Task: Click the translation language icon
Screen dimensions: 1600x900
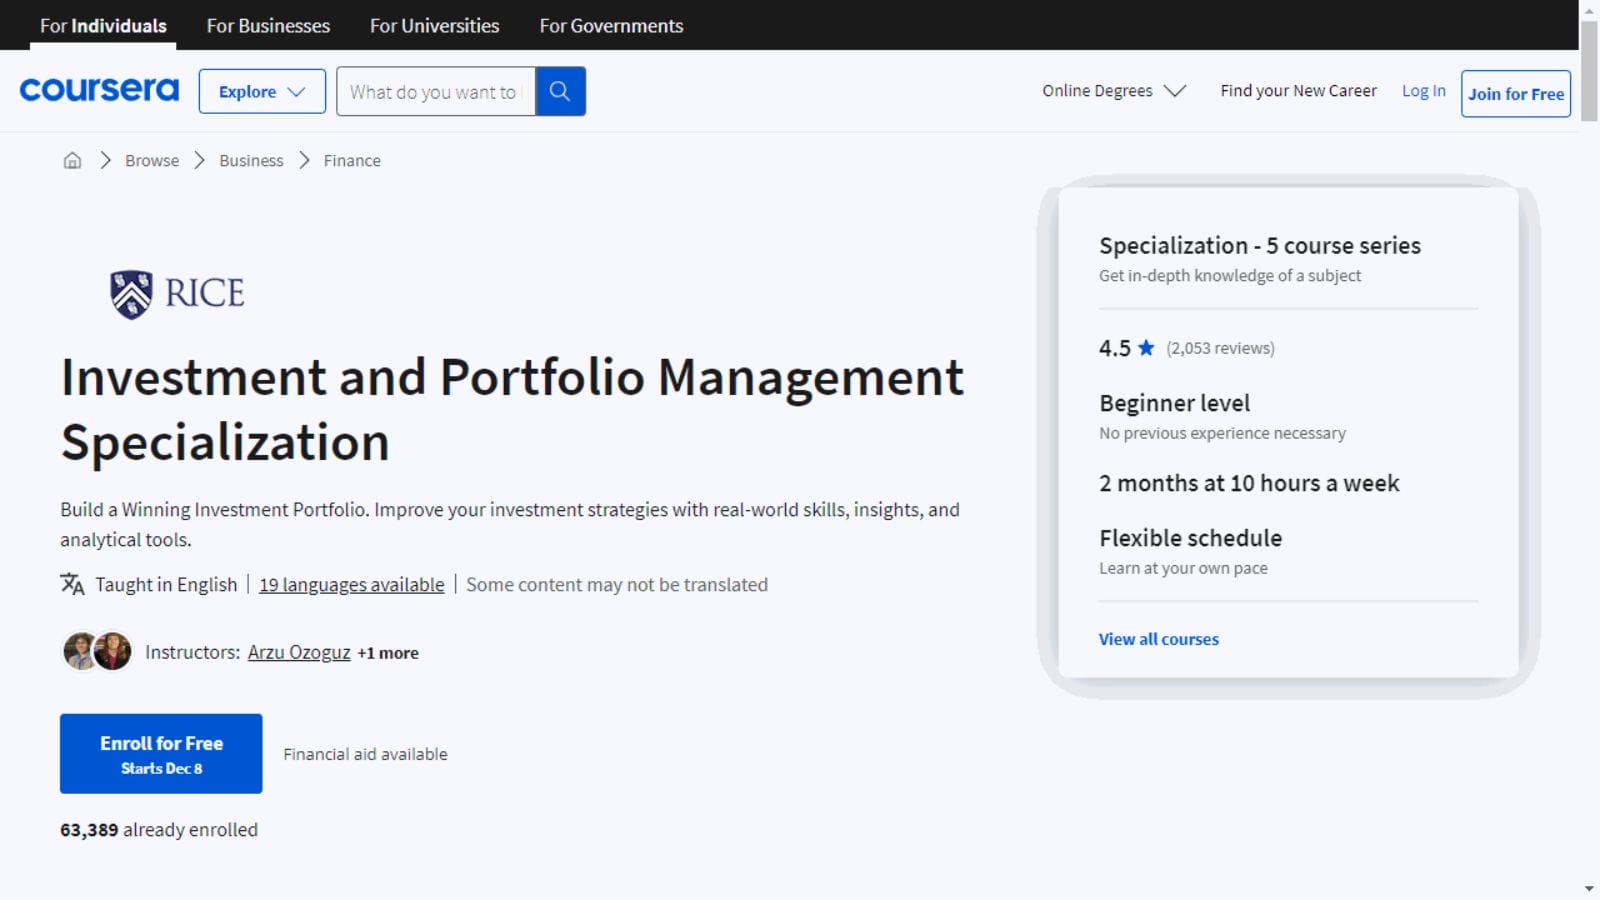Action: coord(72,584)
